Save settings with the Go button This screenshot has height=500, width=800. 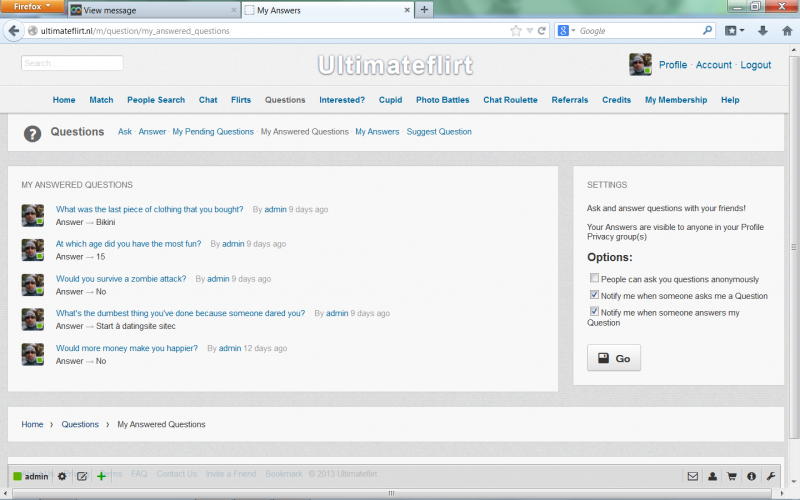[x=614, y=358]
